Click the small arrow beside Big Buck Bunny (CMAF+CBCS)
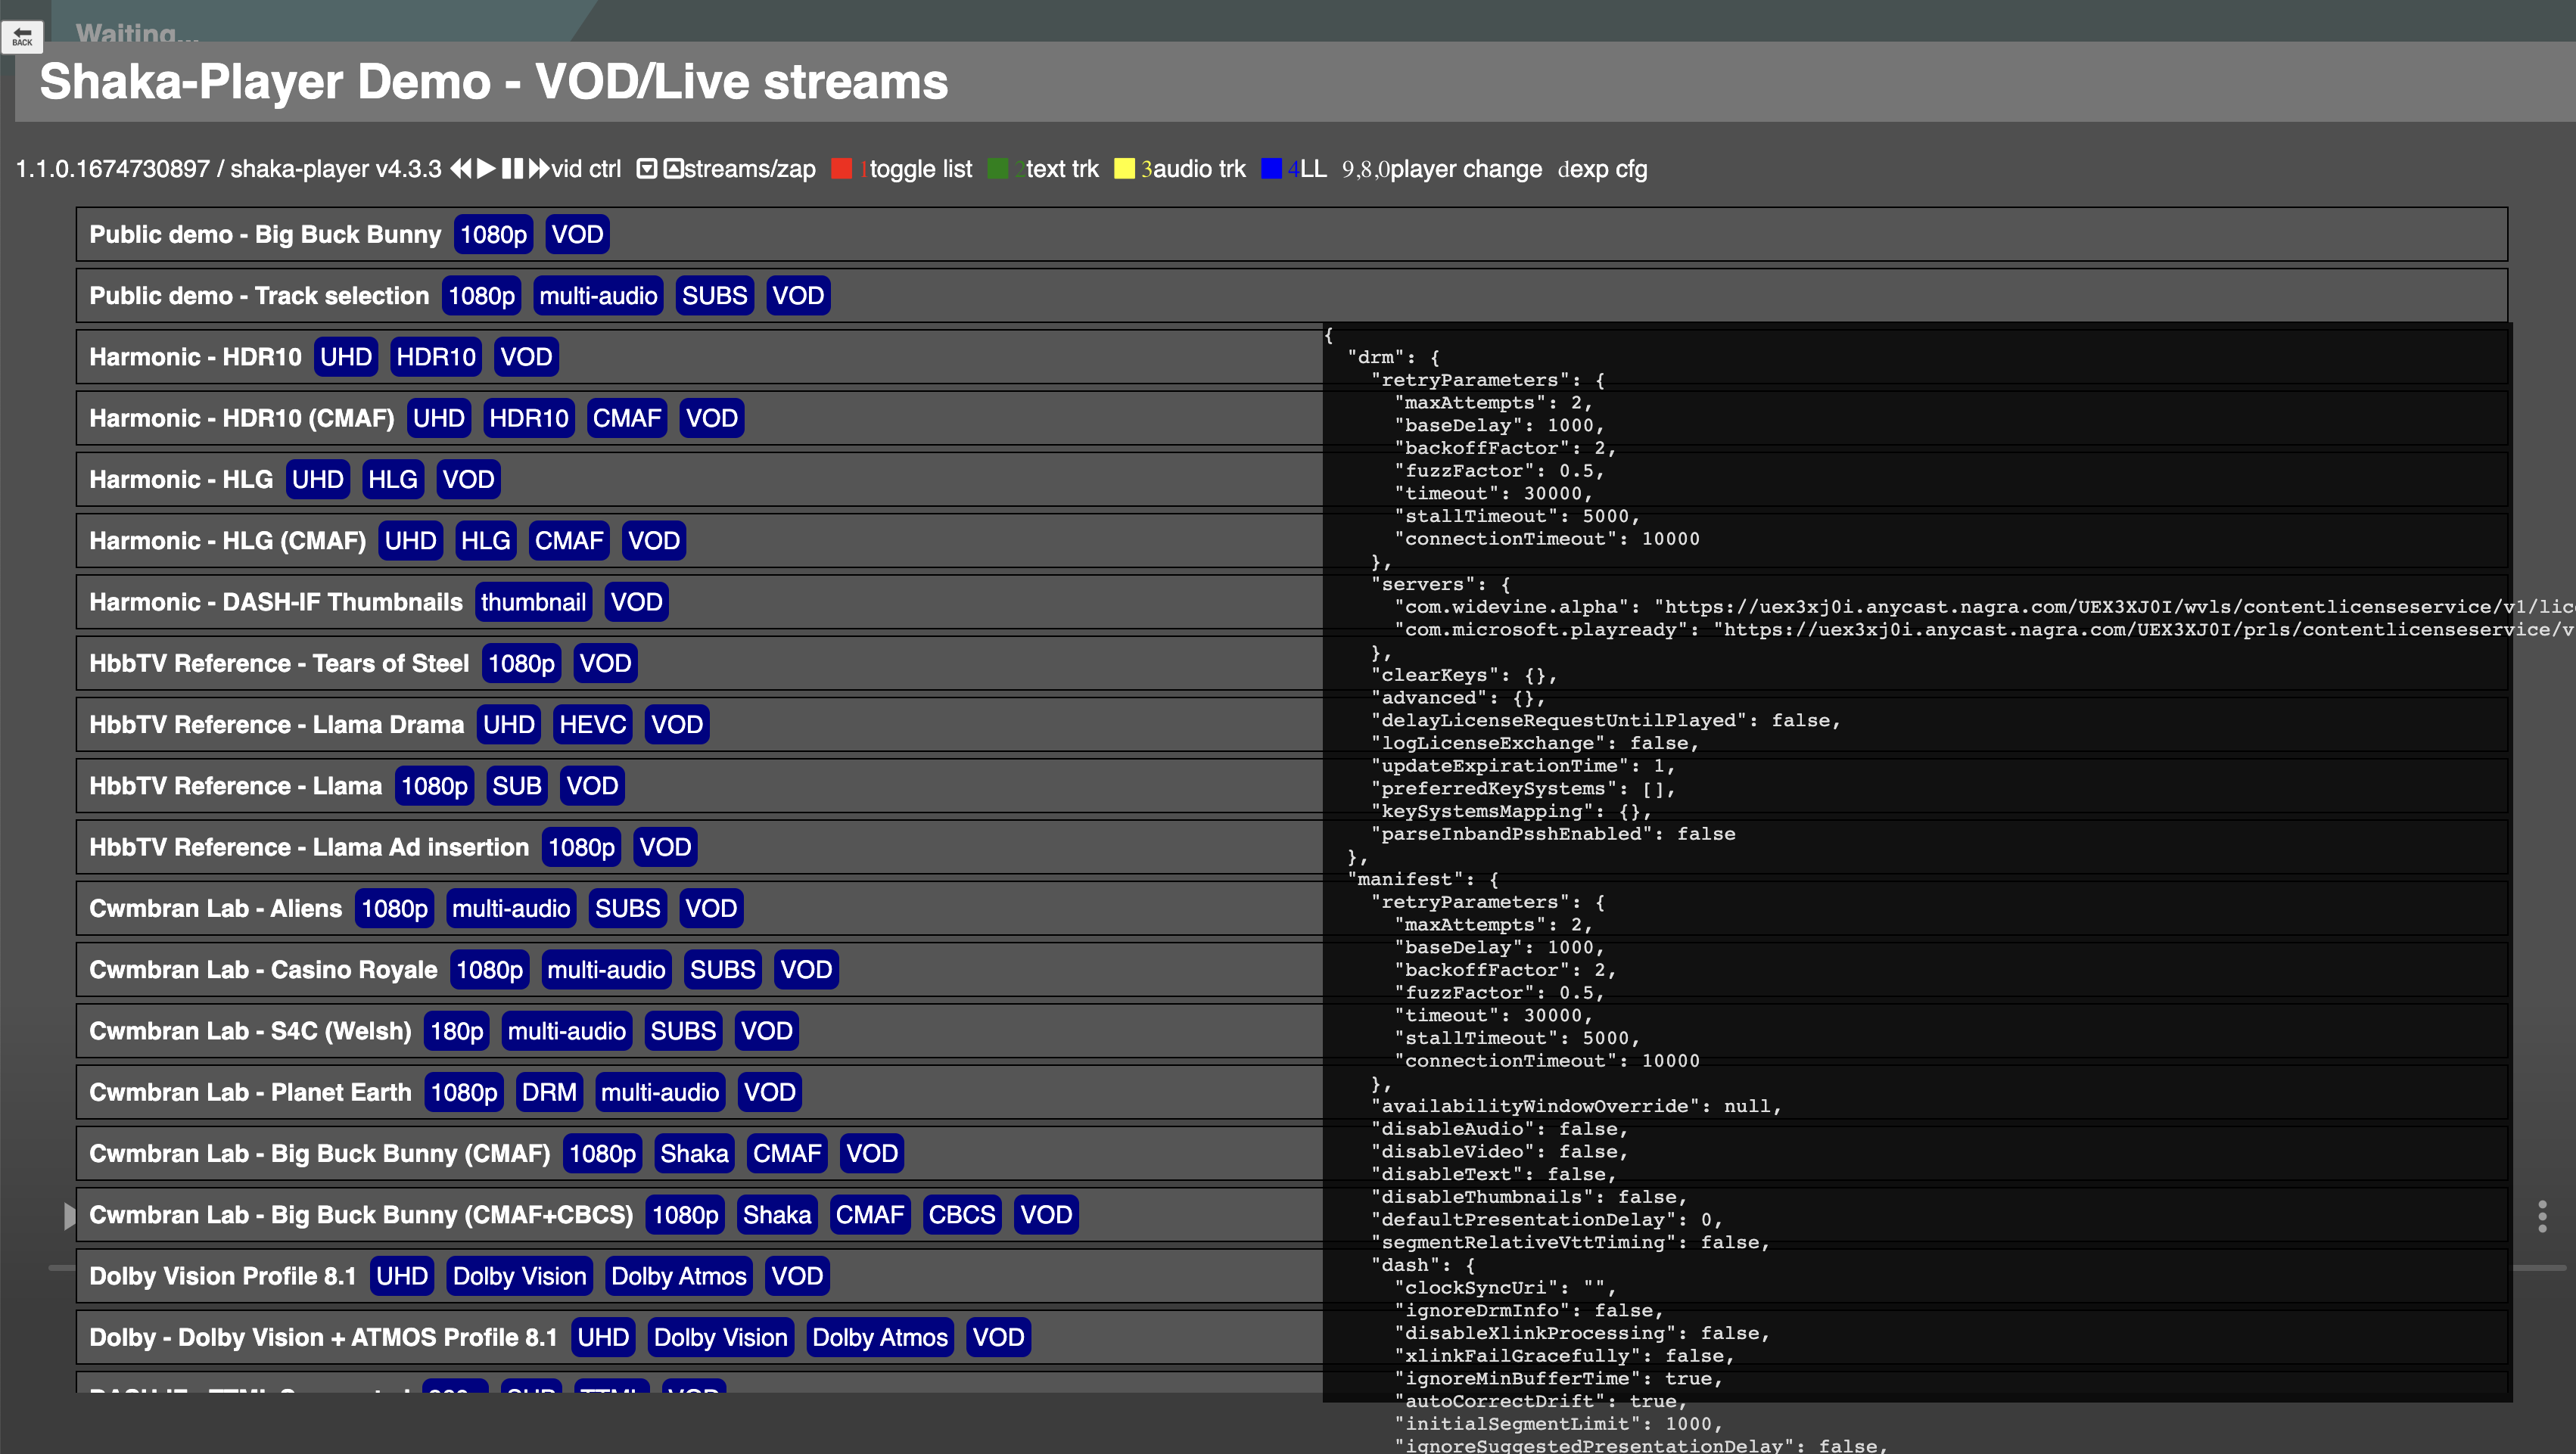This screenshot has width=2576, height=1454. coord(69,1216)
